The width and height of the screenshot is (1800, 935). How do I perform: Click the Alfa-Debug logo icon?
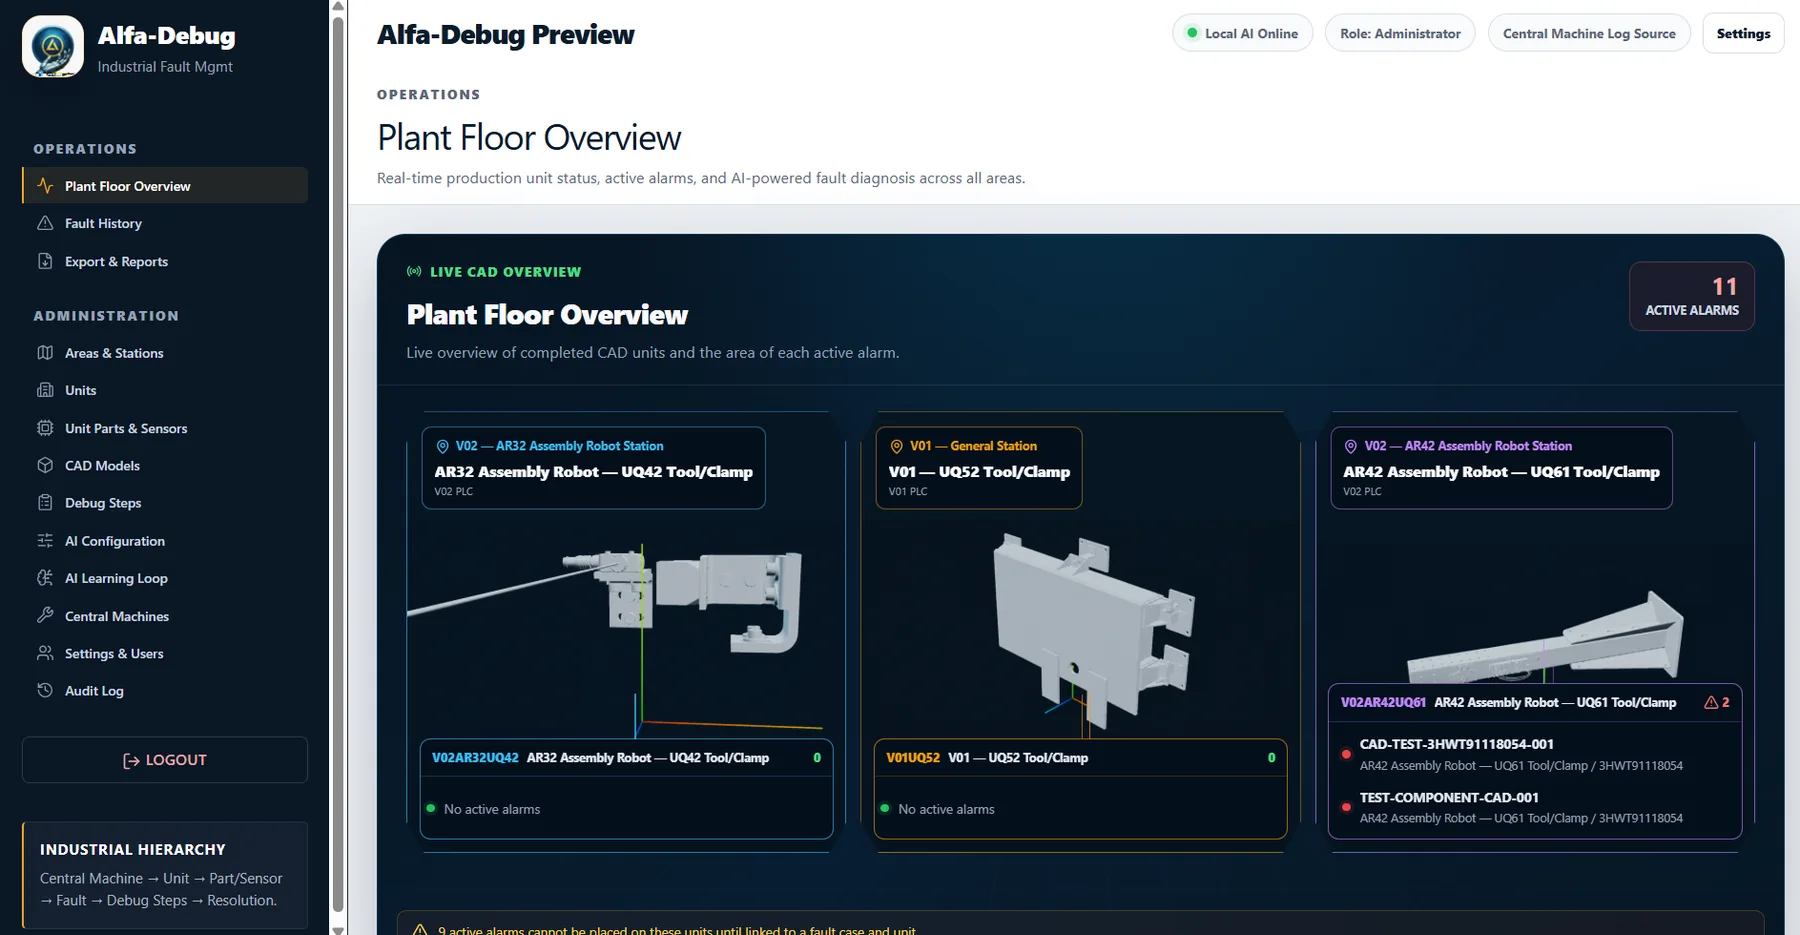click(x=53, y=46)
